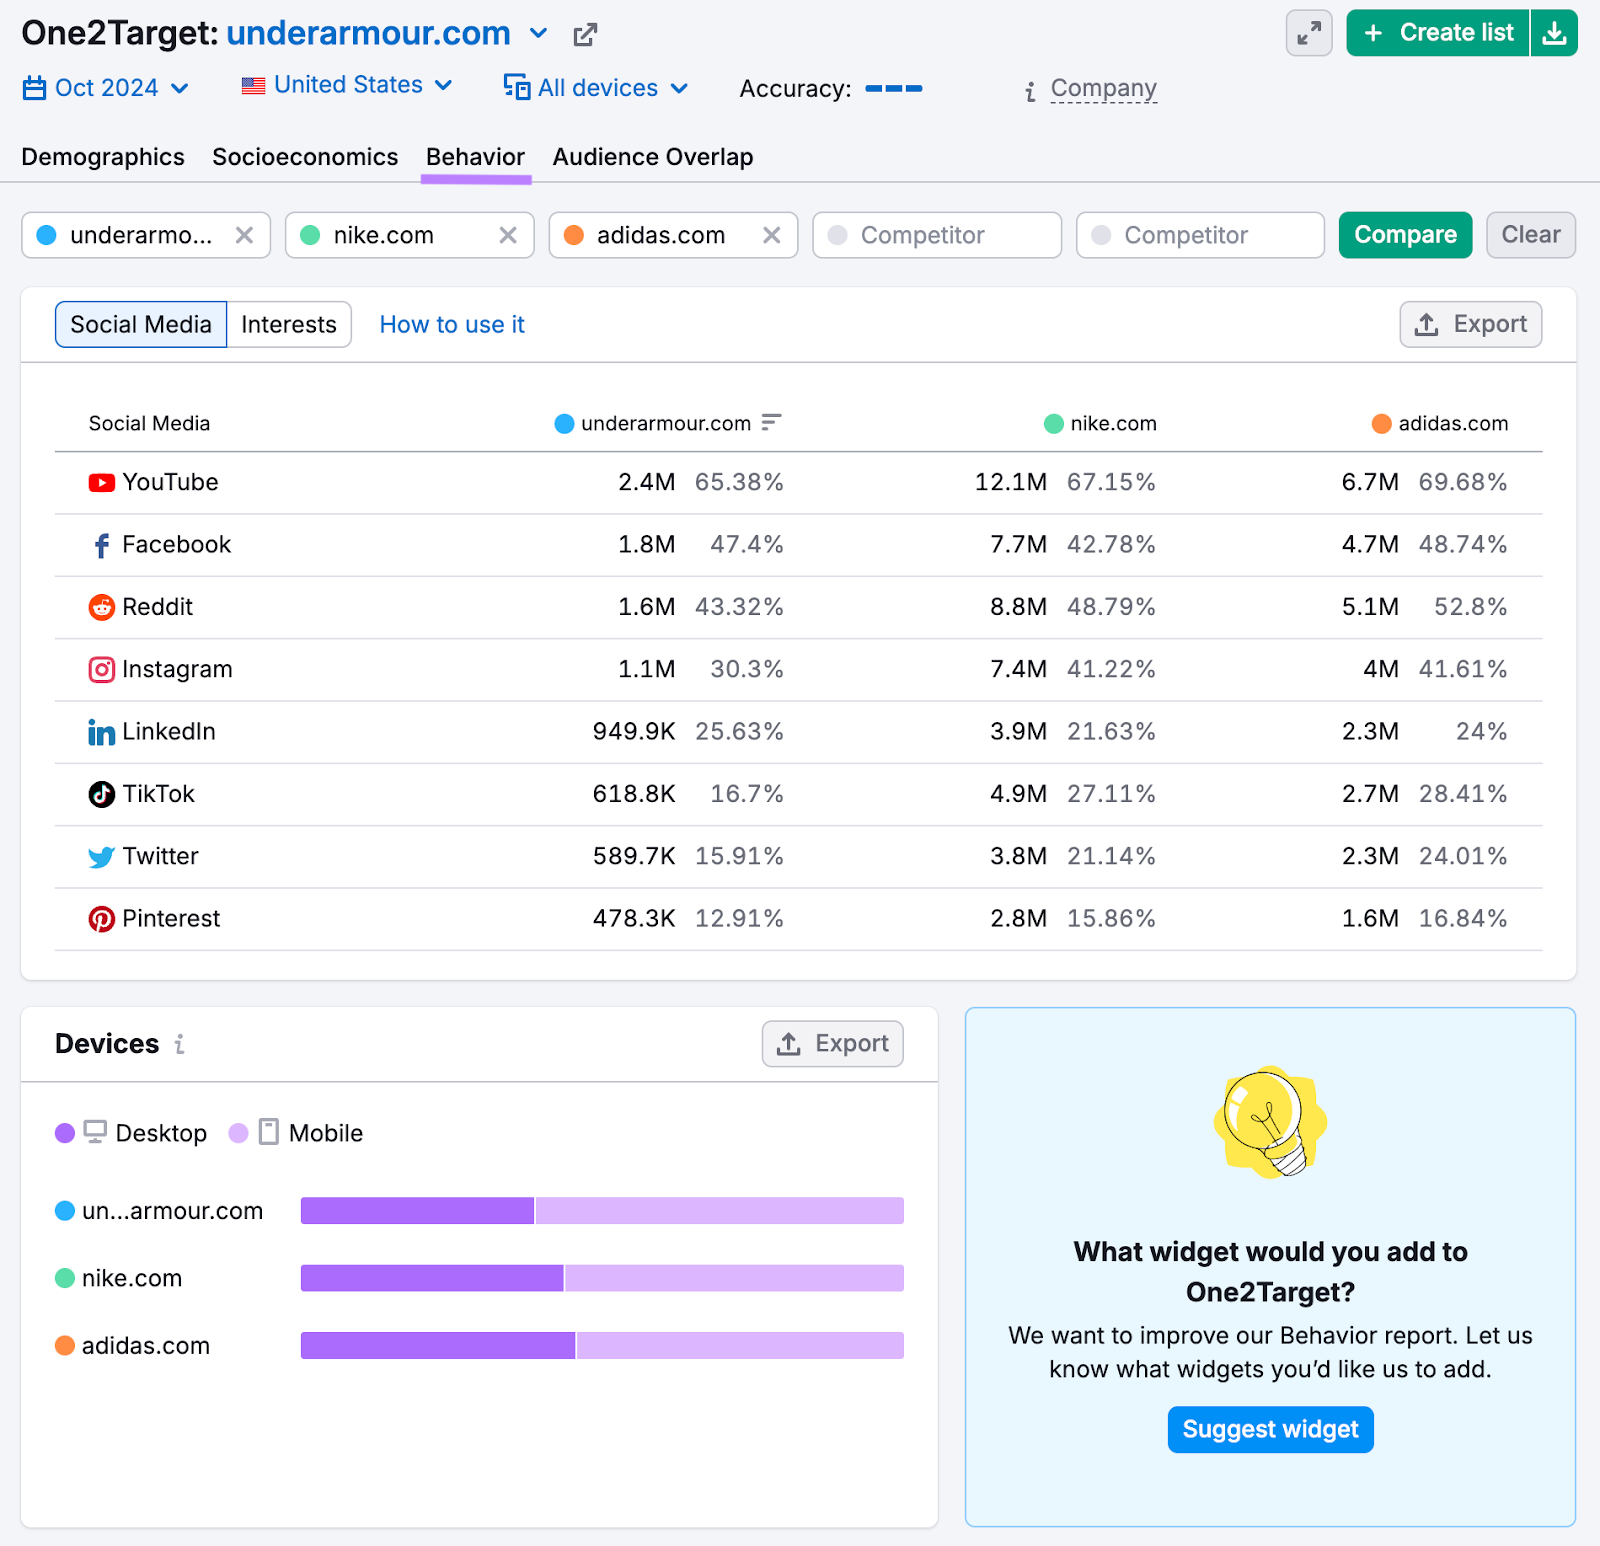
Task: Open the United States location dropdown
Action: pos(346,85)
